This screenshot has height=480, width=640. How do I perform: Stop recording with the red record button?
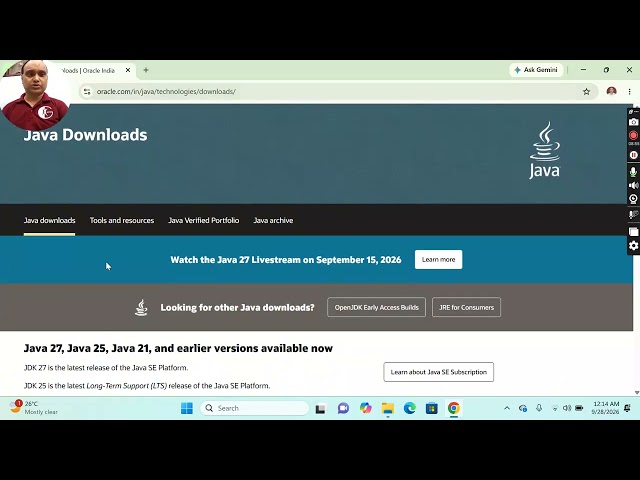tap(633, 135)
